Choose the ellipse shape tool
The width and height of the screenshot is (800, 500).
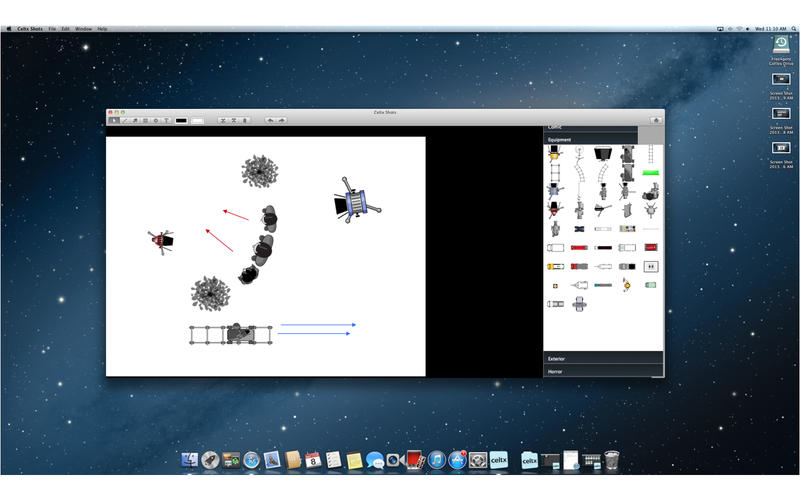click(x=156, y=120)
